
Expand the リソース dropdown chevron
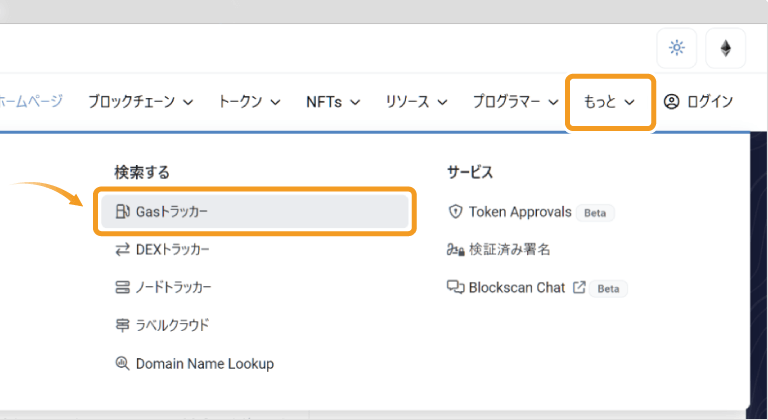coord(442,102)
